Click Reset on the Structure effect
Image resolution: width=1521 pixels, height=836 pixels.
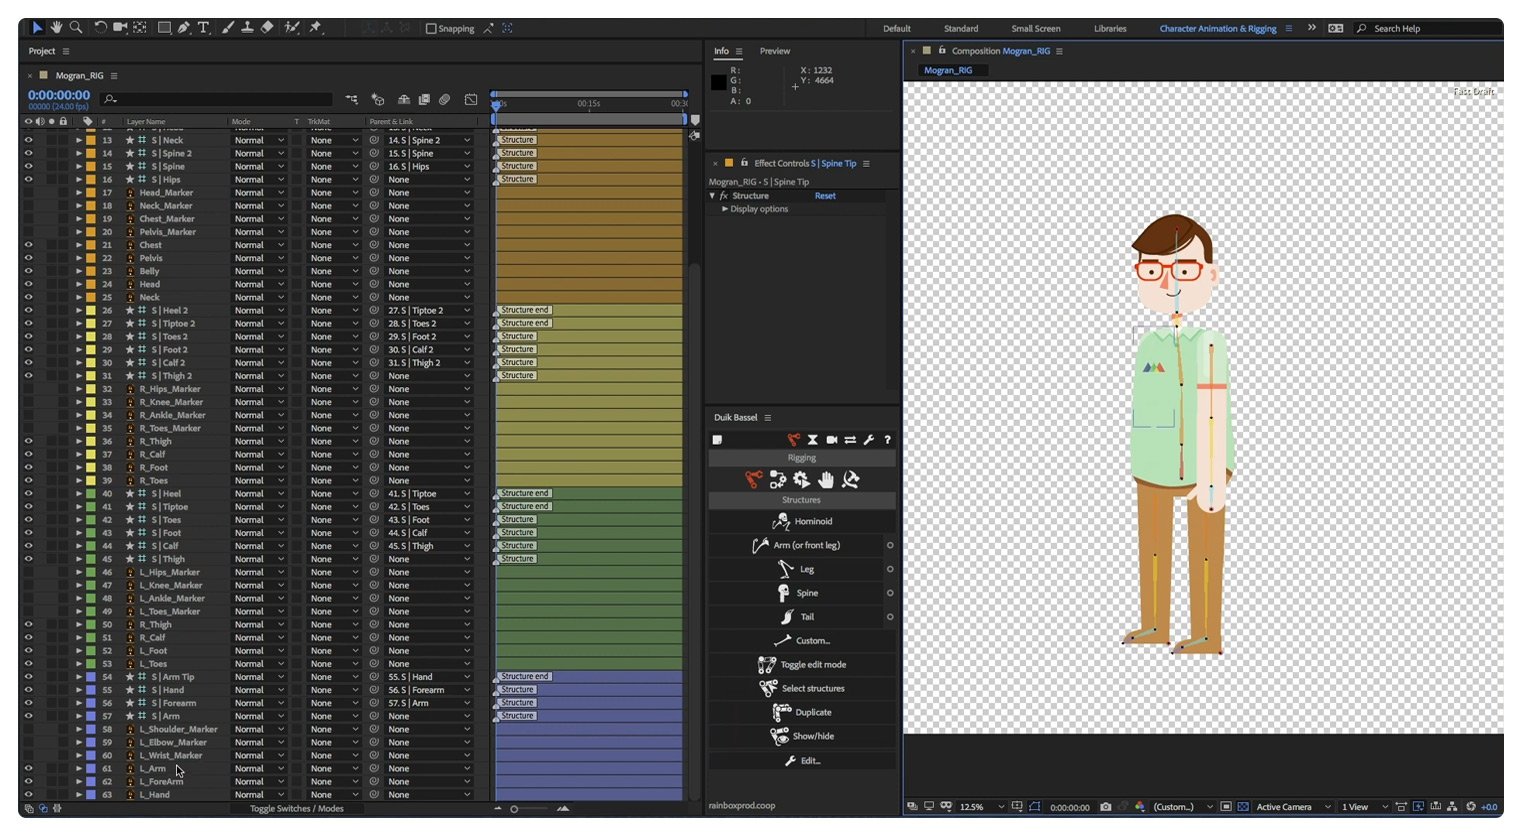(824, 196)
